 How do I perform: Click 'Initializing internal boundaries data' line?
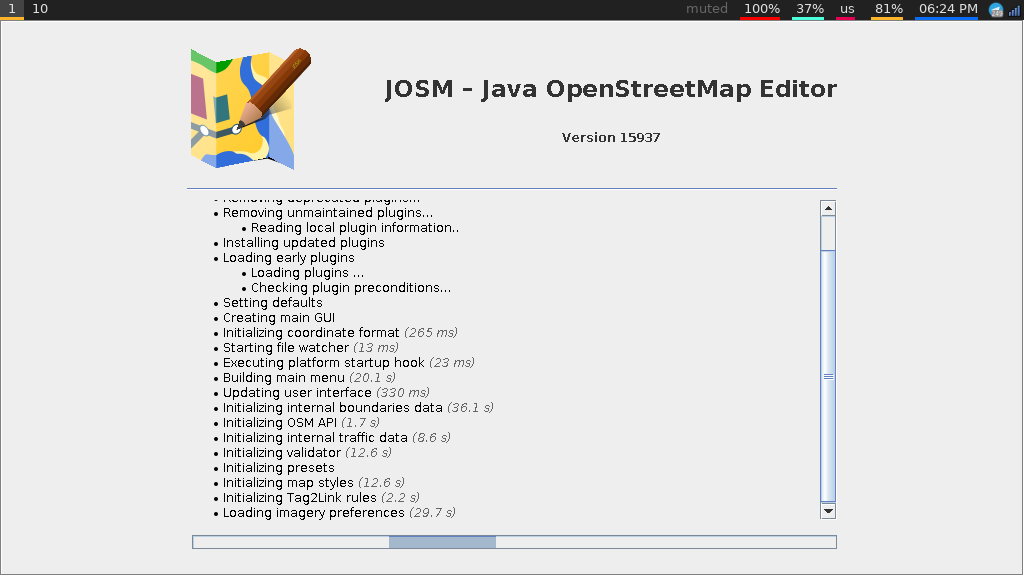coord(358,408)
